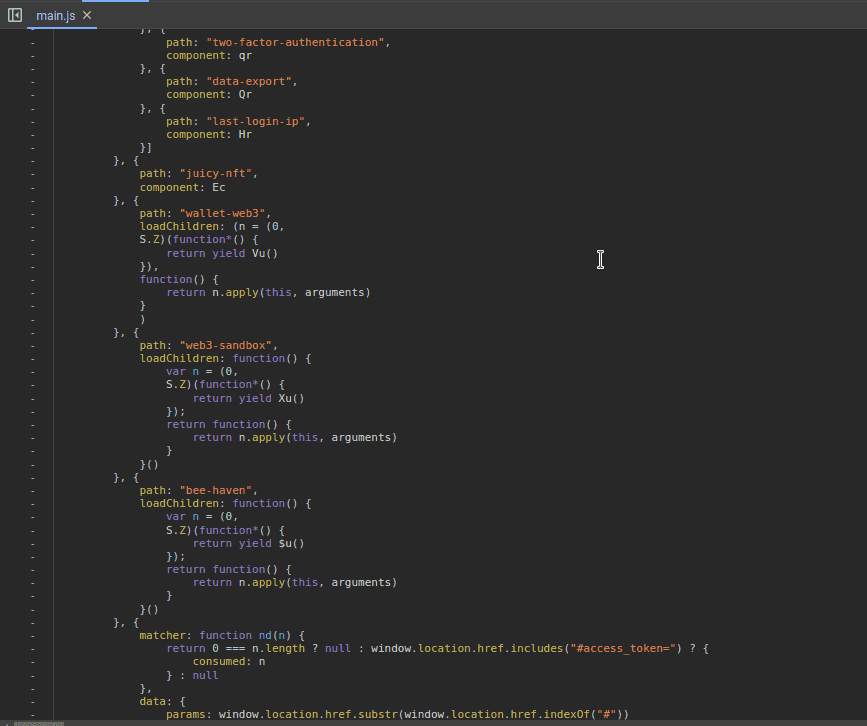Click the loadChildren key under wallet-web3
This screenshot has height=726, width=867.
[x=179, y=227]
